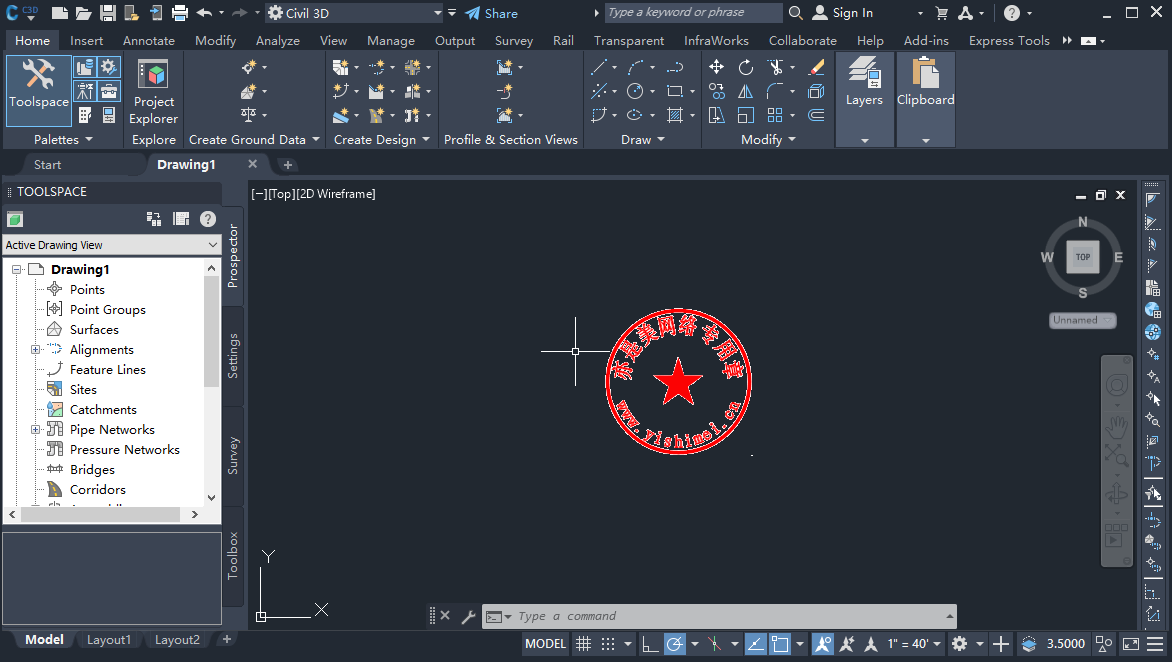Viewport: 1172px width, 662px height.
Task: Toggle MODEL space button in status bar
Action: tap(546, 644)
